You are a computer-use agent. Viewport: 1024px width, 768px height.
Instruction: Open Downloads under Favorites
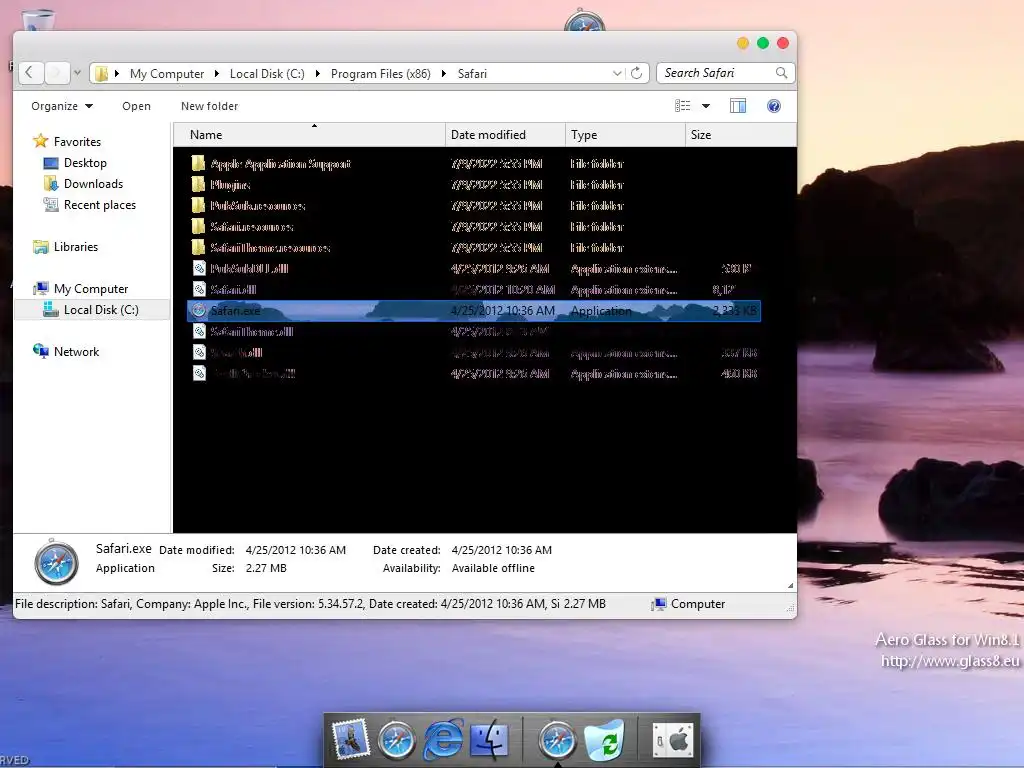(x=93, y=184)
